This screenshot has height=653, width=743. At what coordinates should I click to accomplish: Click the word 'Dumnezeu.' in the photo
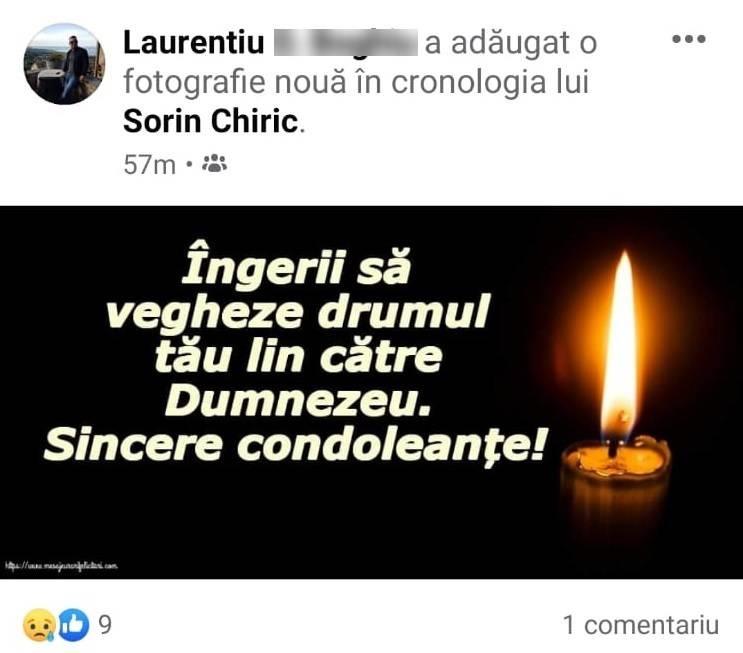[x=298, y=401]
